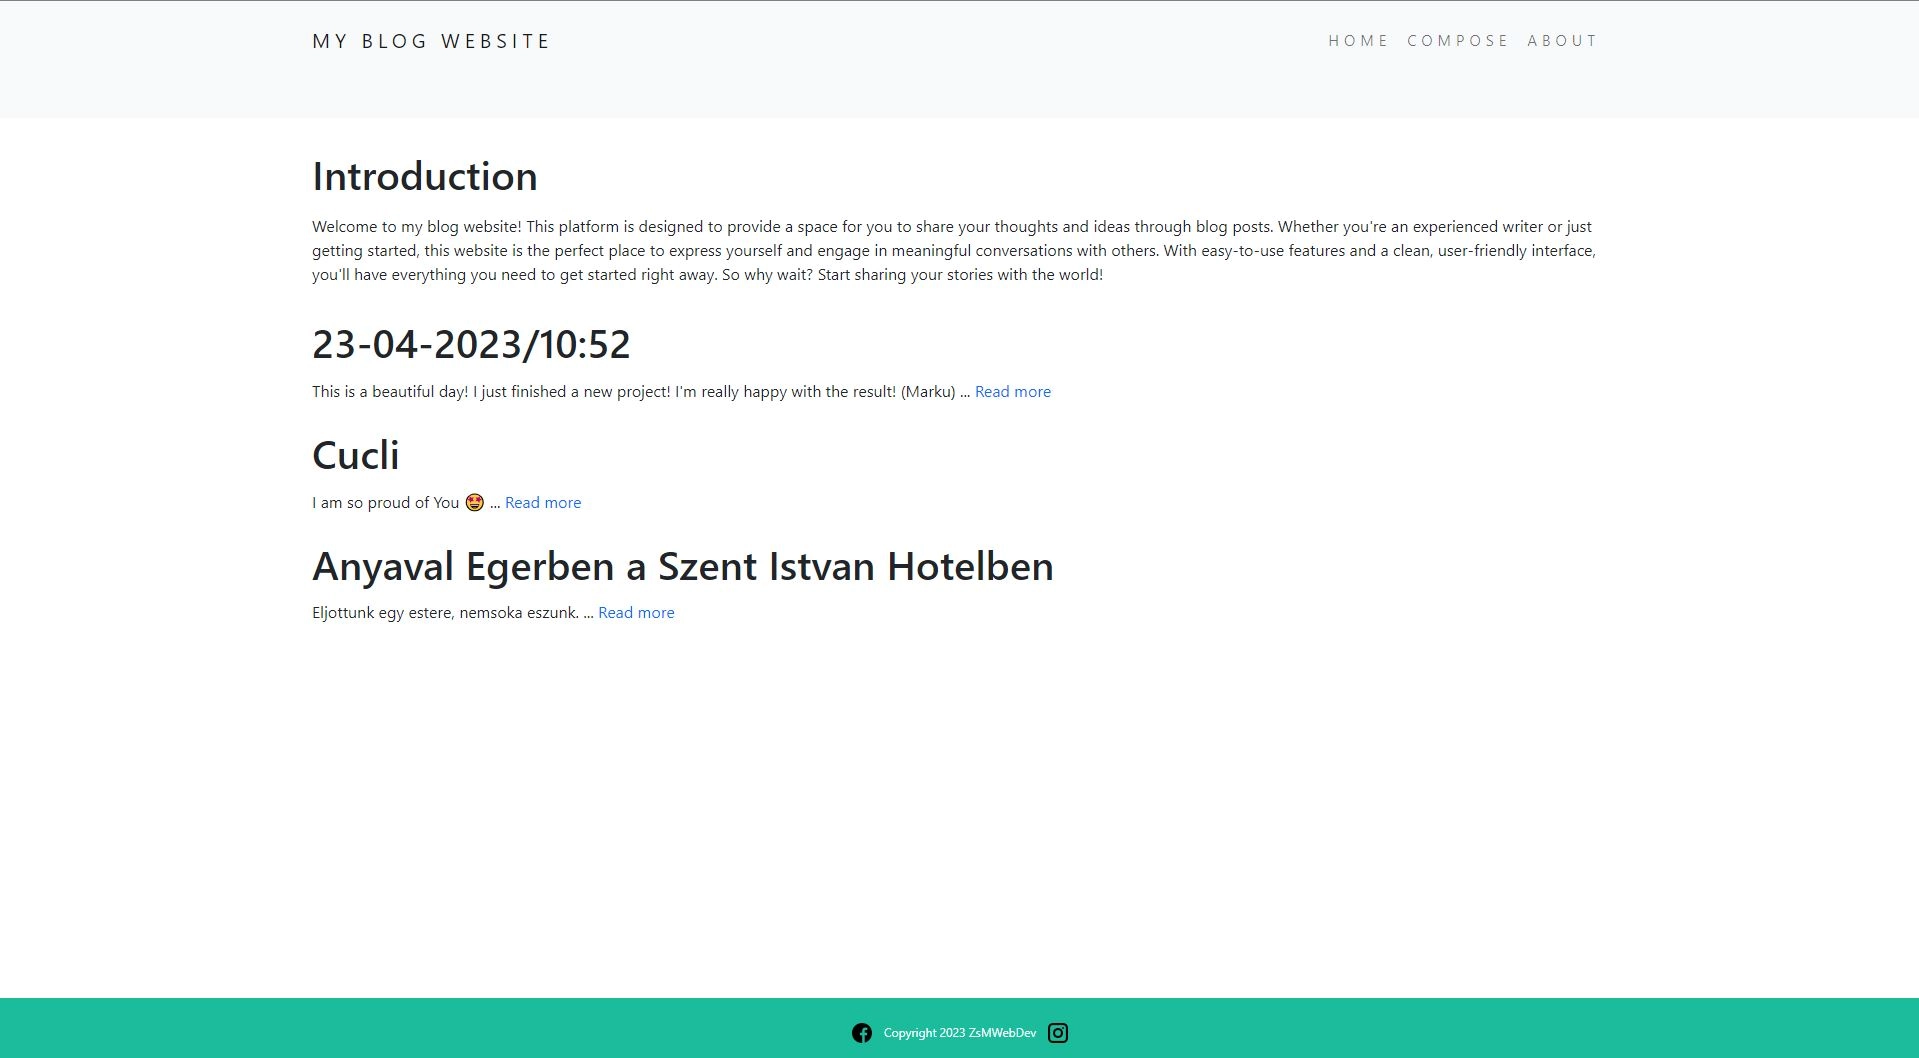The image size is (1919, 1058).
Task: Open the ABOUT page from navbar
Action: coord(1562,41)
